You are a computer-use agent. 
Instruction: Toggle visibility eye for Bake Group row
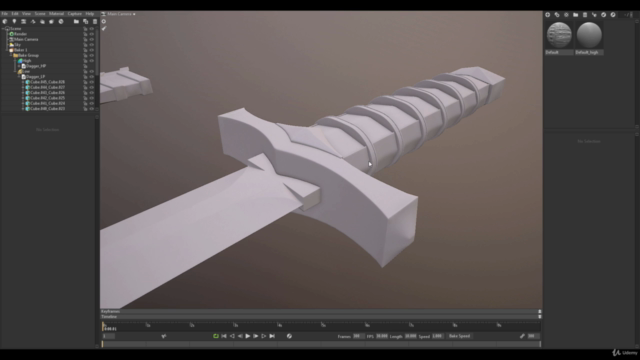[x=92, y=55]
